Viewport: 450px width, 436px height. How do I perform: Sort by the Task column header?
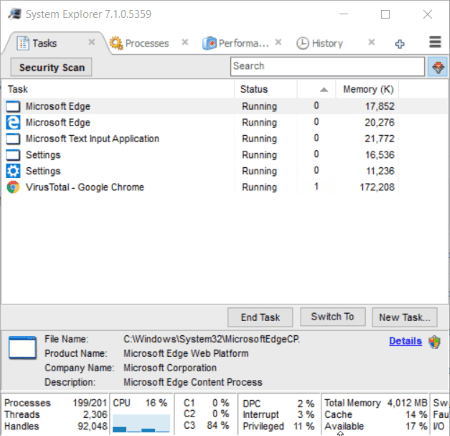tap(118, 89)
